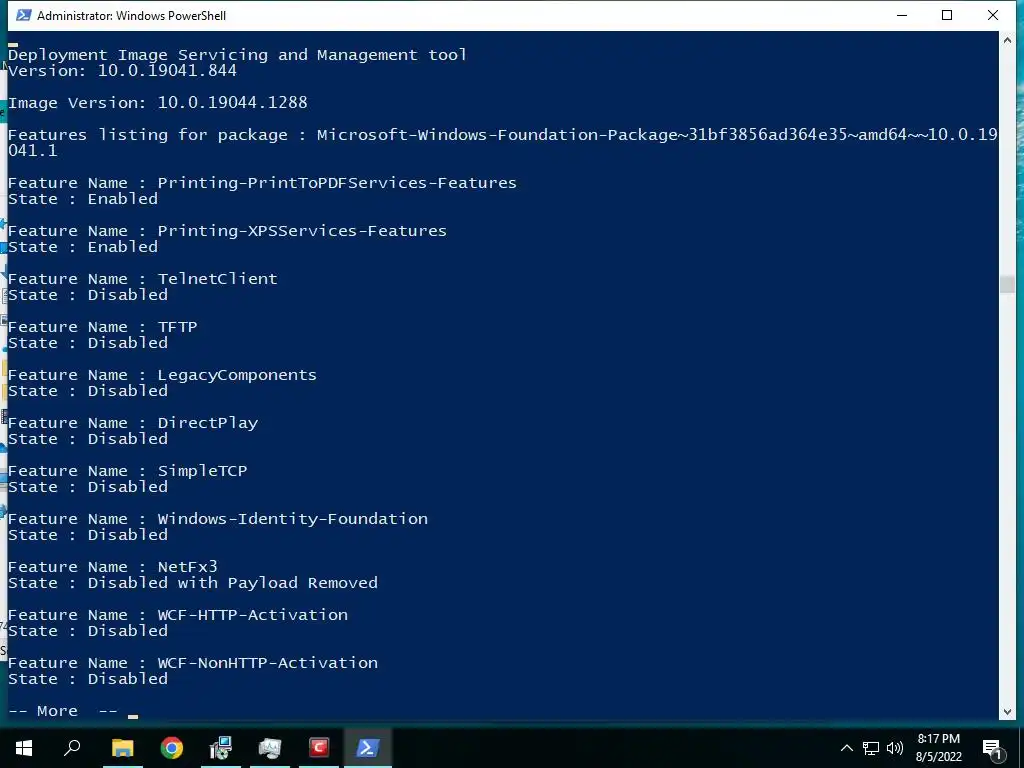This screenshot has height=768, width=1024.
Task: Click the 'WCF-NonHTTP-Activation' feature name
Action: click(268, 663)
